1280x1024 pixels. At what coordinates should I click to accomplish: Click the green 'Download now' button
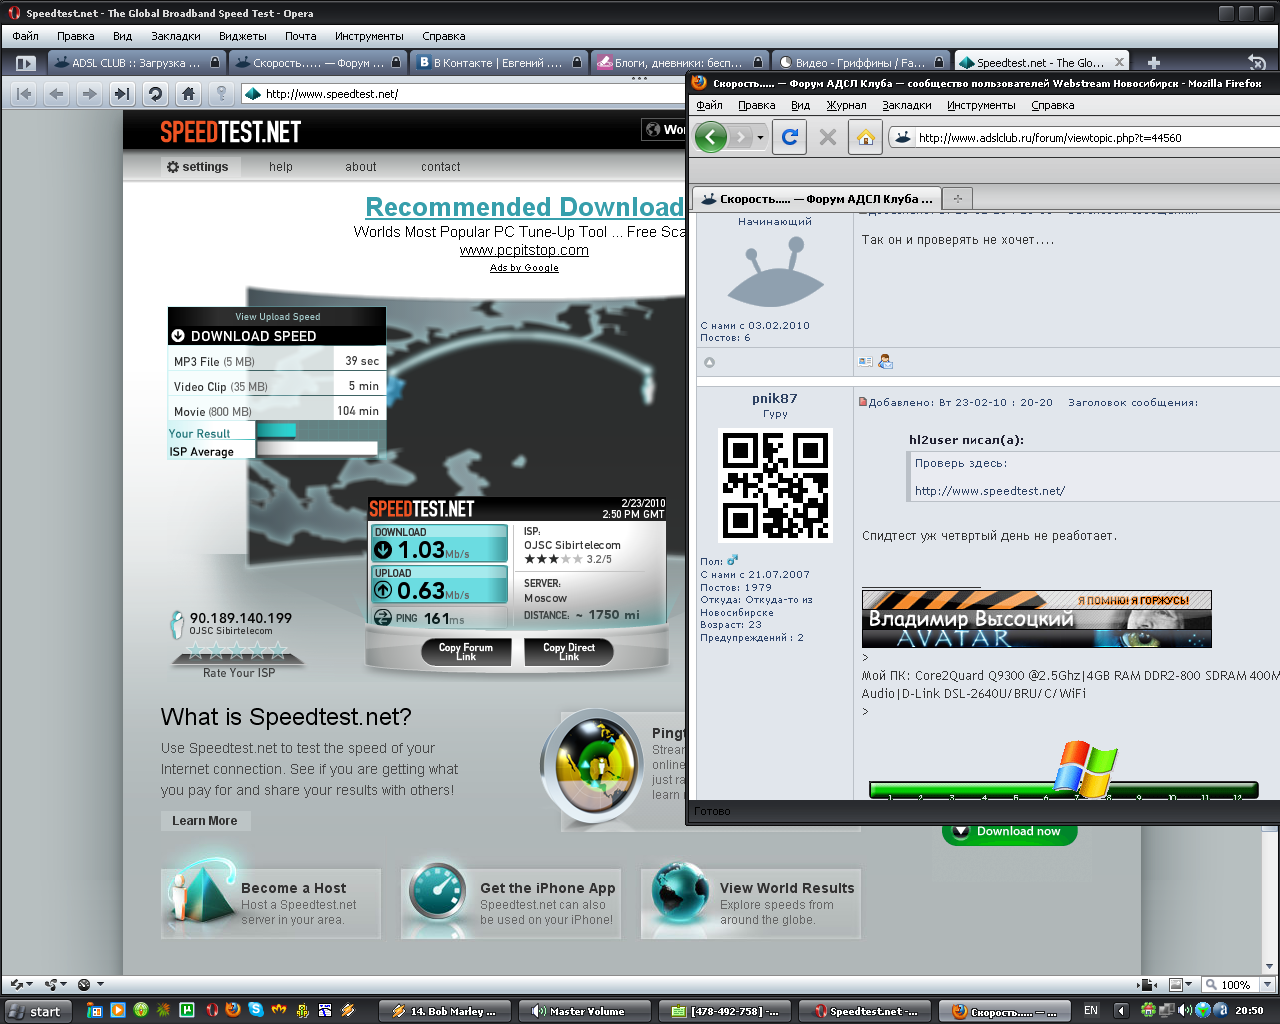1010,832
